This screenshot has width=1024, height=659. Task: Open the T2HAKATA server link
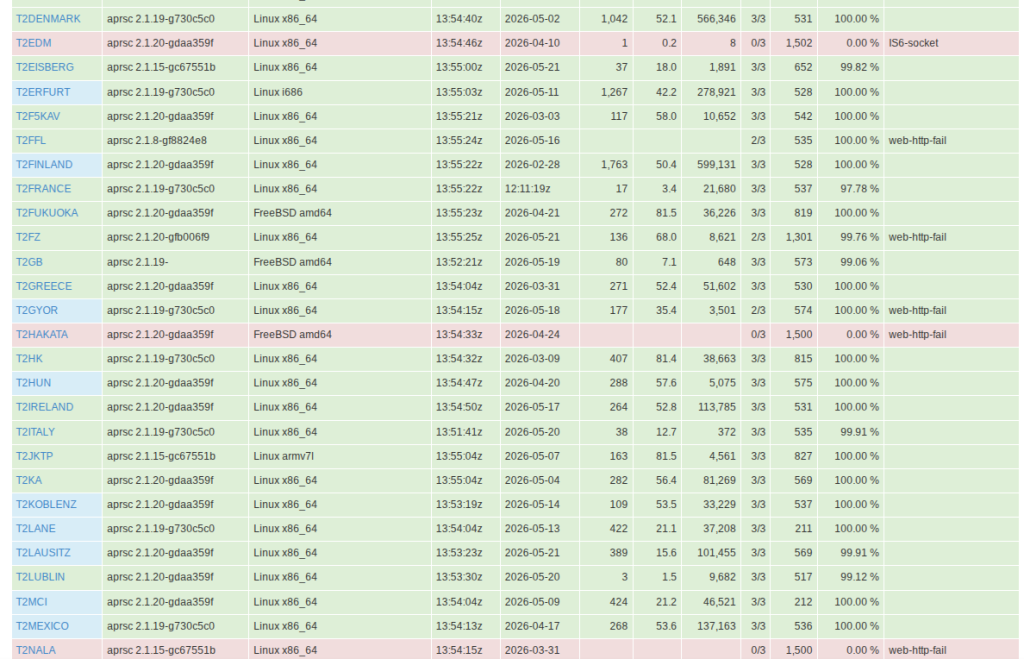(x=42, y=334)
